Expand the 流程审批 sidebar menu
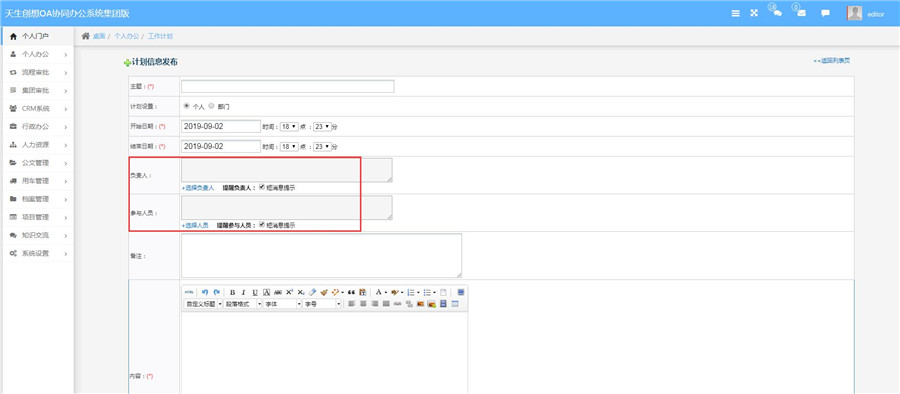The width and height of the screenshot is (900, 394). tap(37, 72)
